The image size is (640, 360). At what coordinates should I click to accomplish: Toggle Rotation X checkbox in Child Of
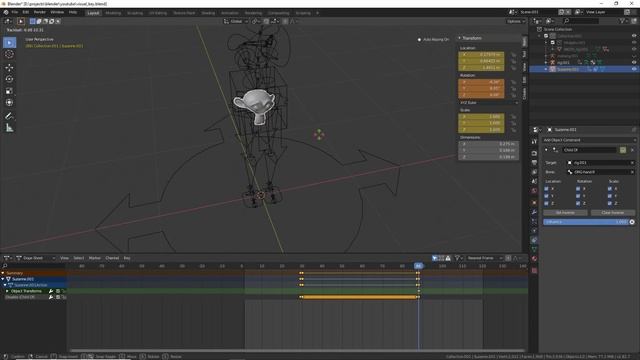point(578,189)
